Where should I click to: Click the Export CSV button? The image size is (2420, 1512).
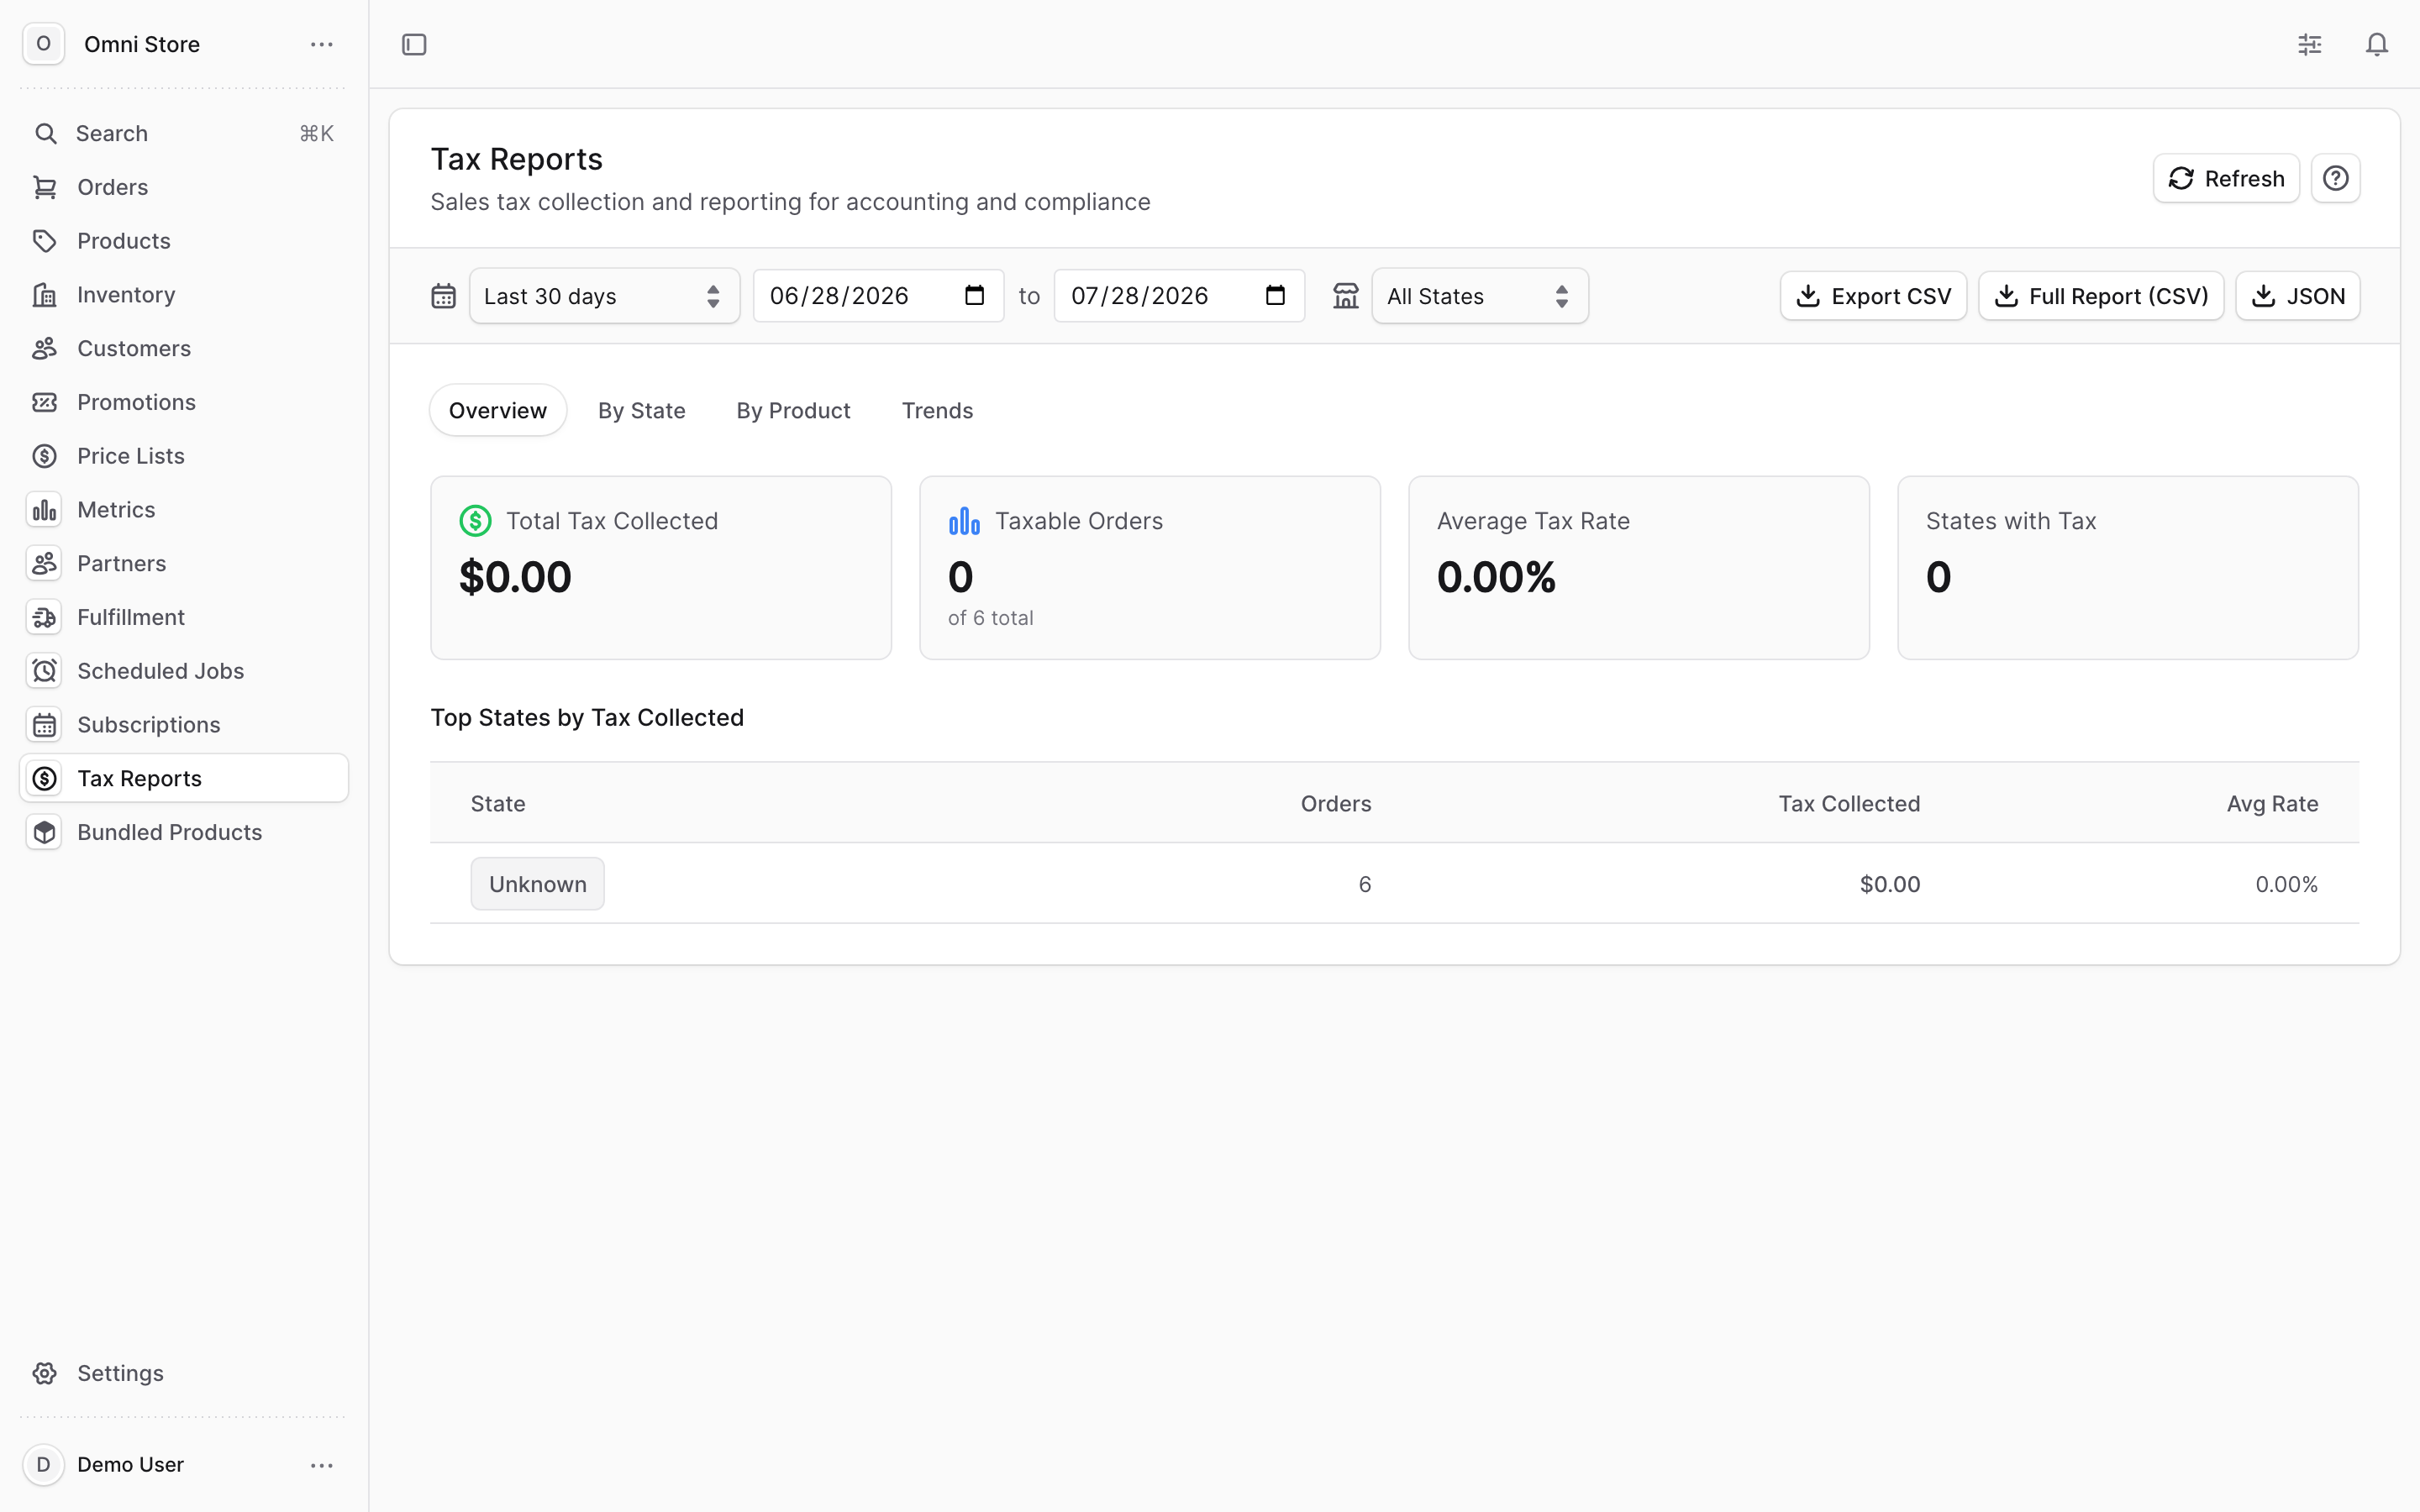[x=1873, y=296]
